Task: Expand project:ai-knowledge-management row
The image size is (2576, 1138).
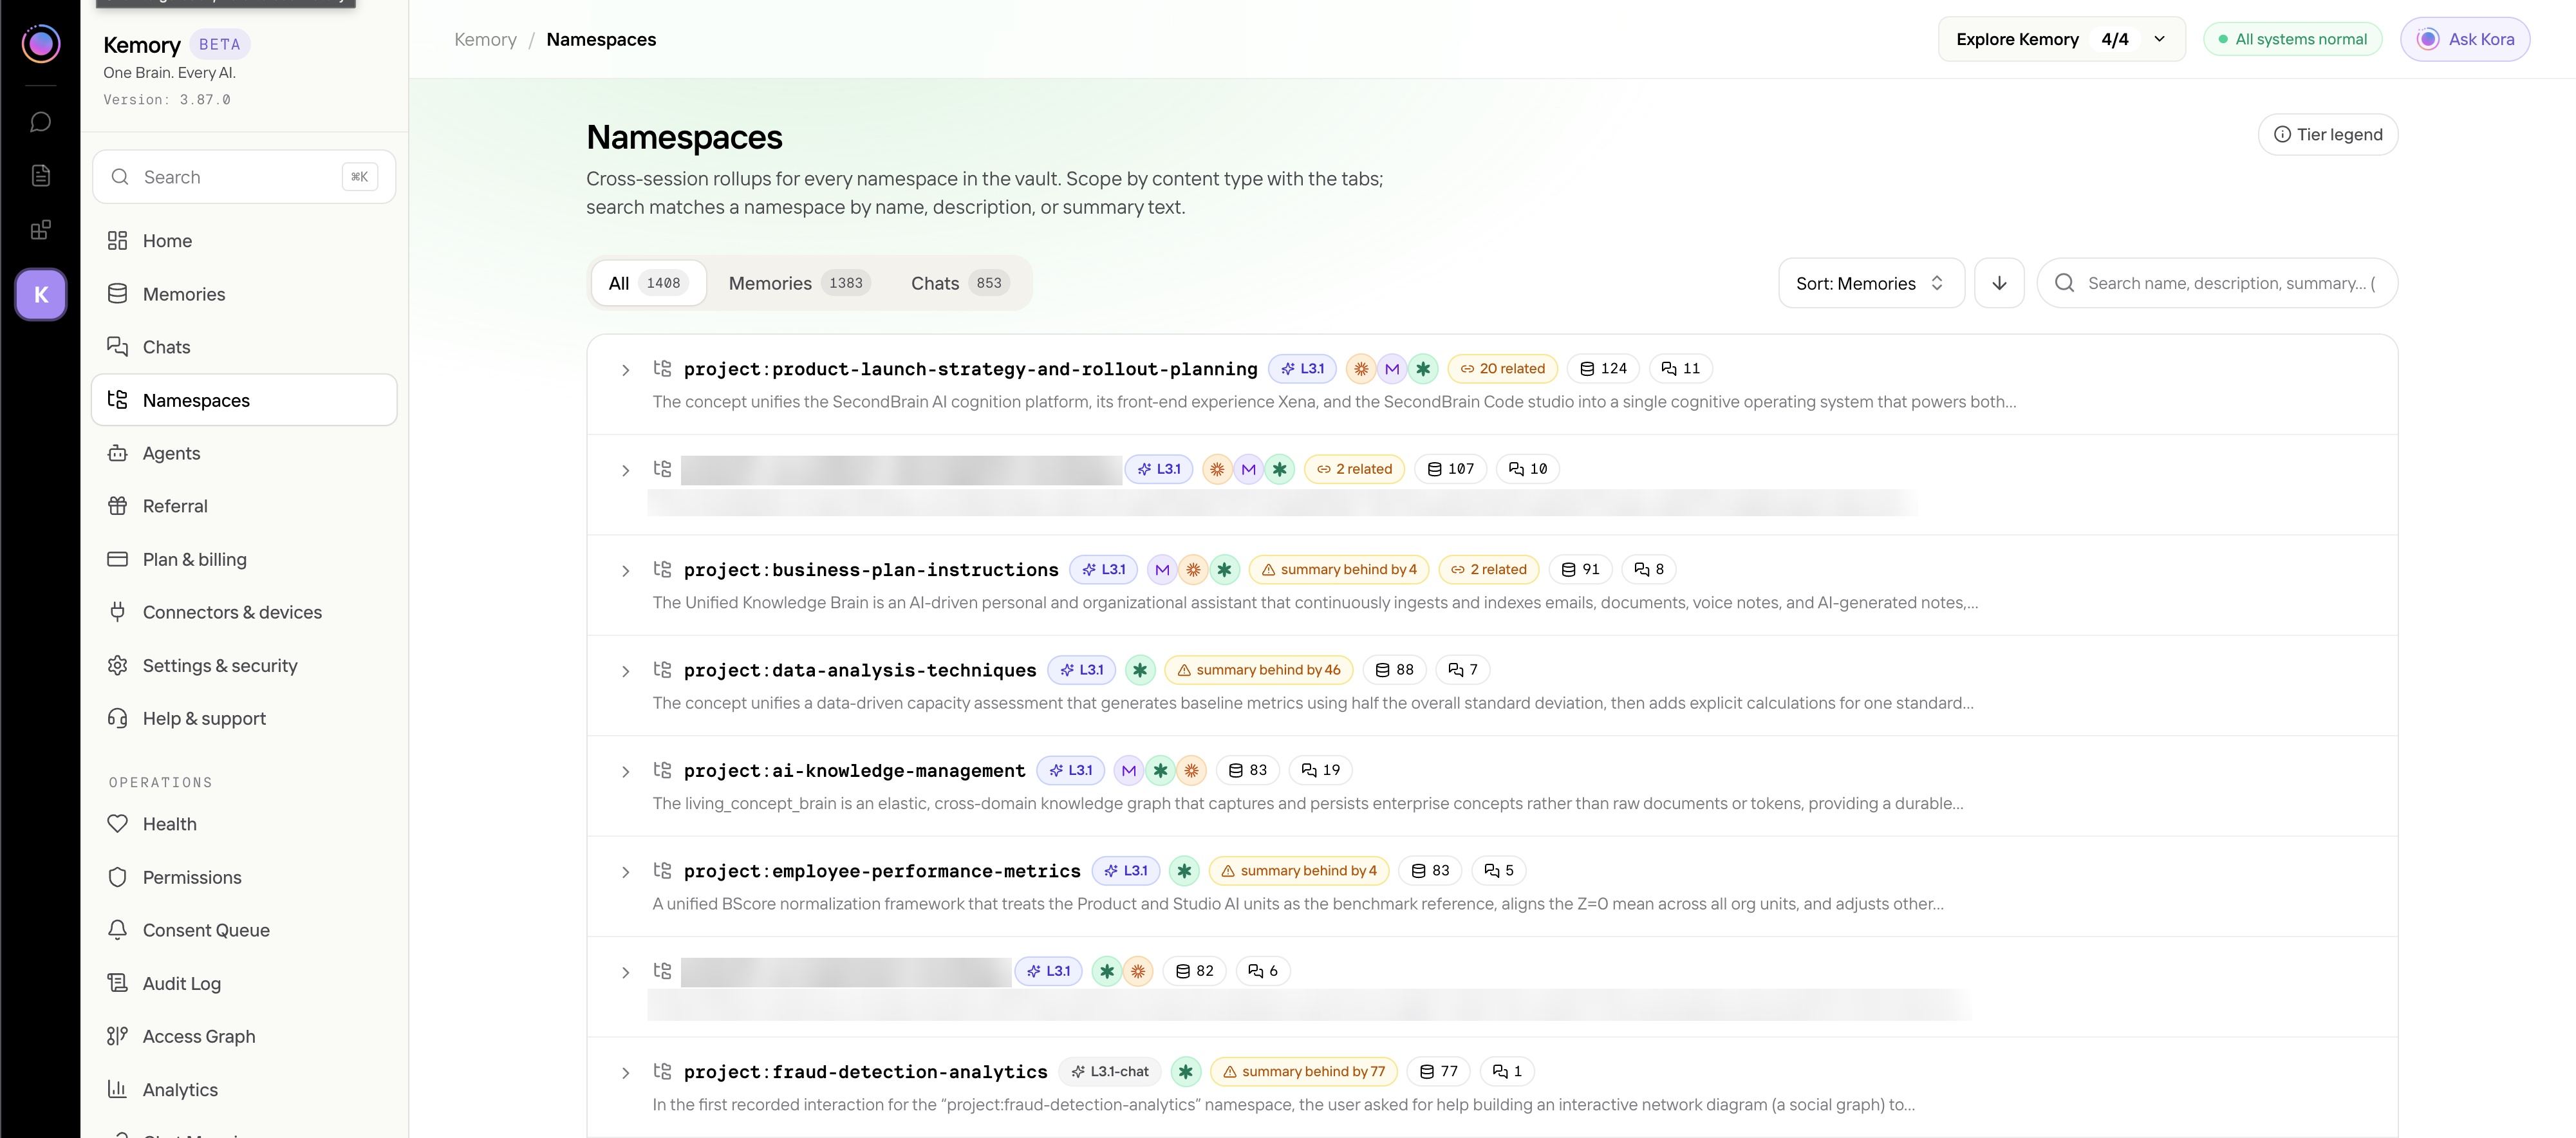Action: (x=625, y=772)
